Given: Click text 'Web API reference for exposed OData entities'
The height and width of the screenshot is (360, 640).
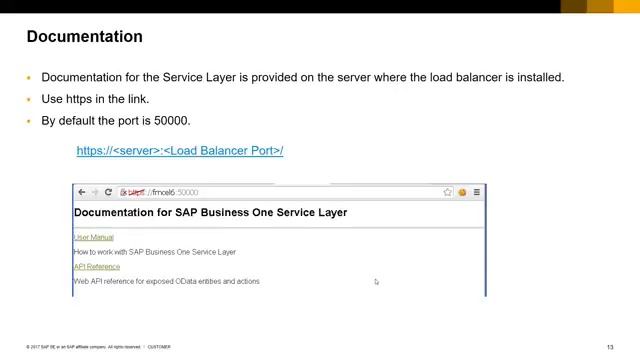Looking at the screenshot, I should coord(147,281).
